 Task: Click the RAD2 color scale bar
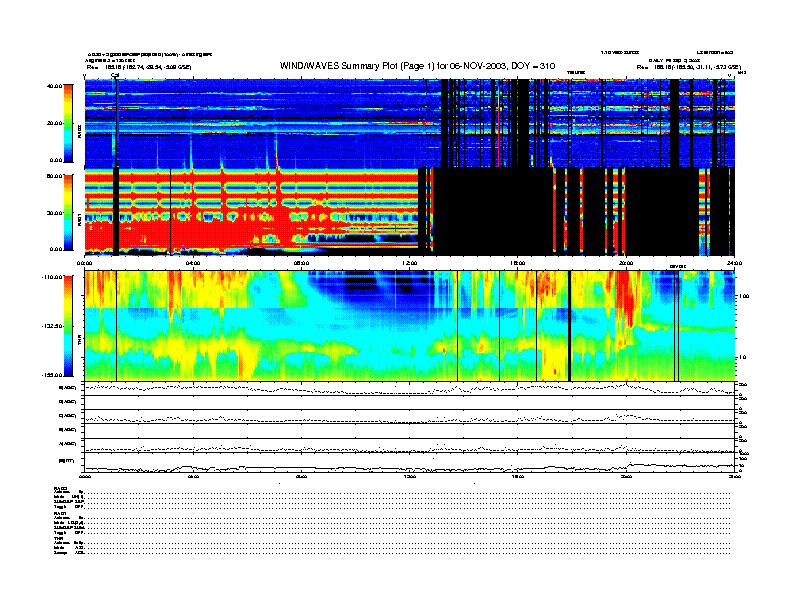click(x=68, y=124)
